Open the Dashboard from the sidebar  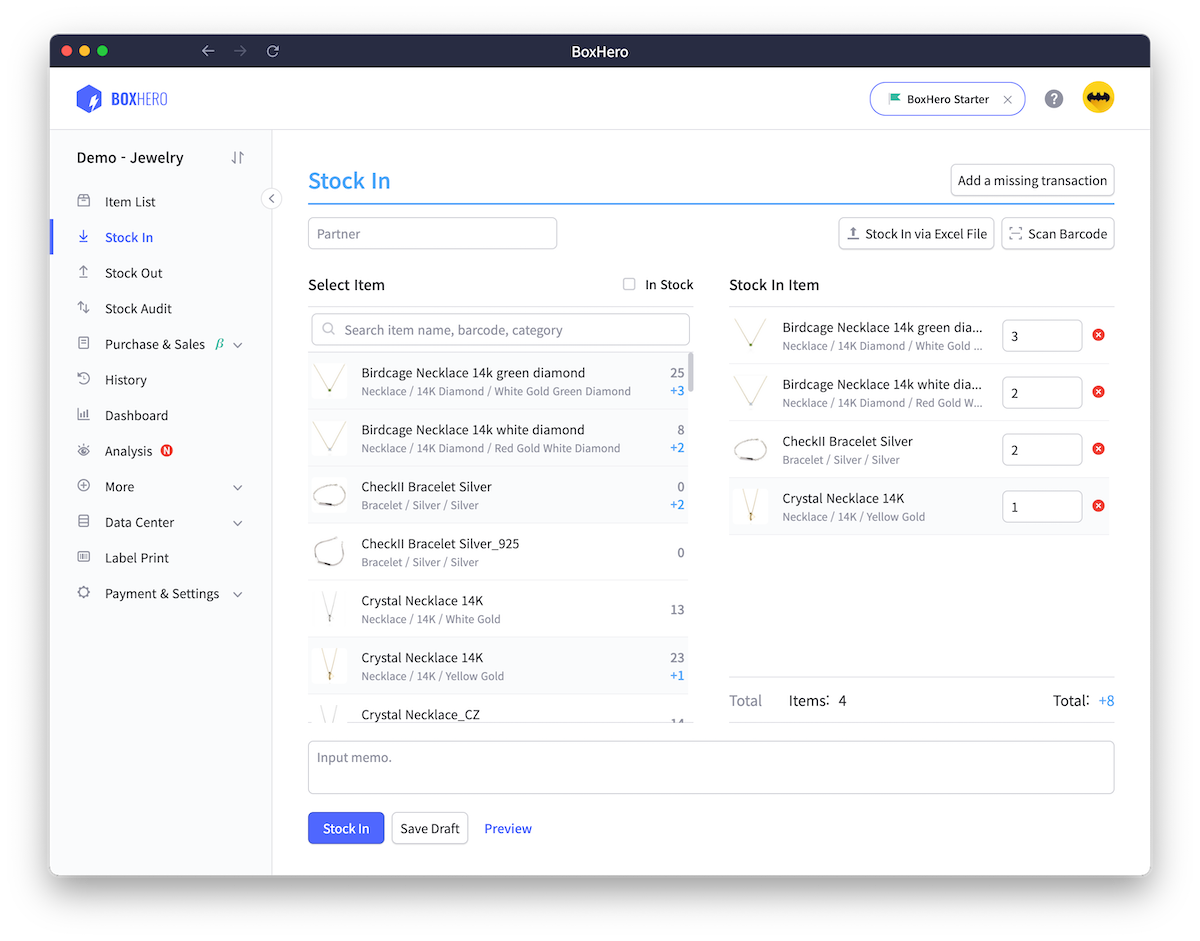[135, 415]
